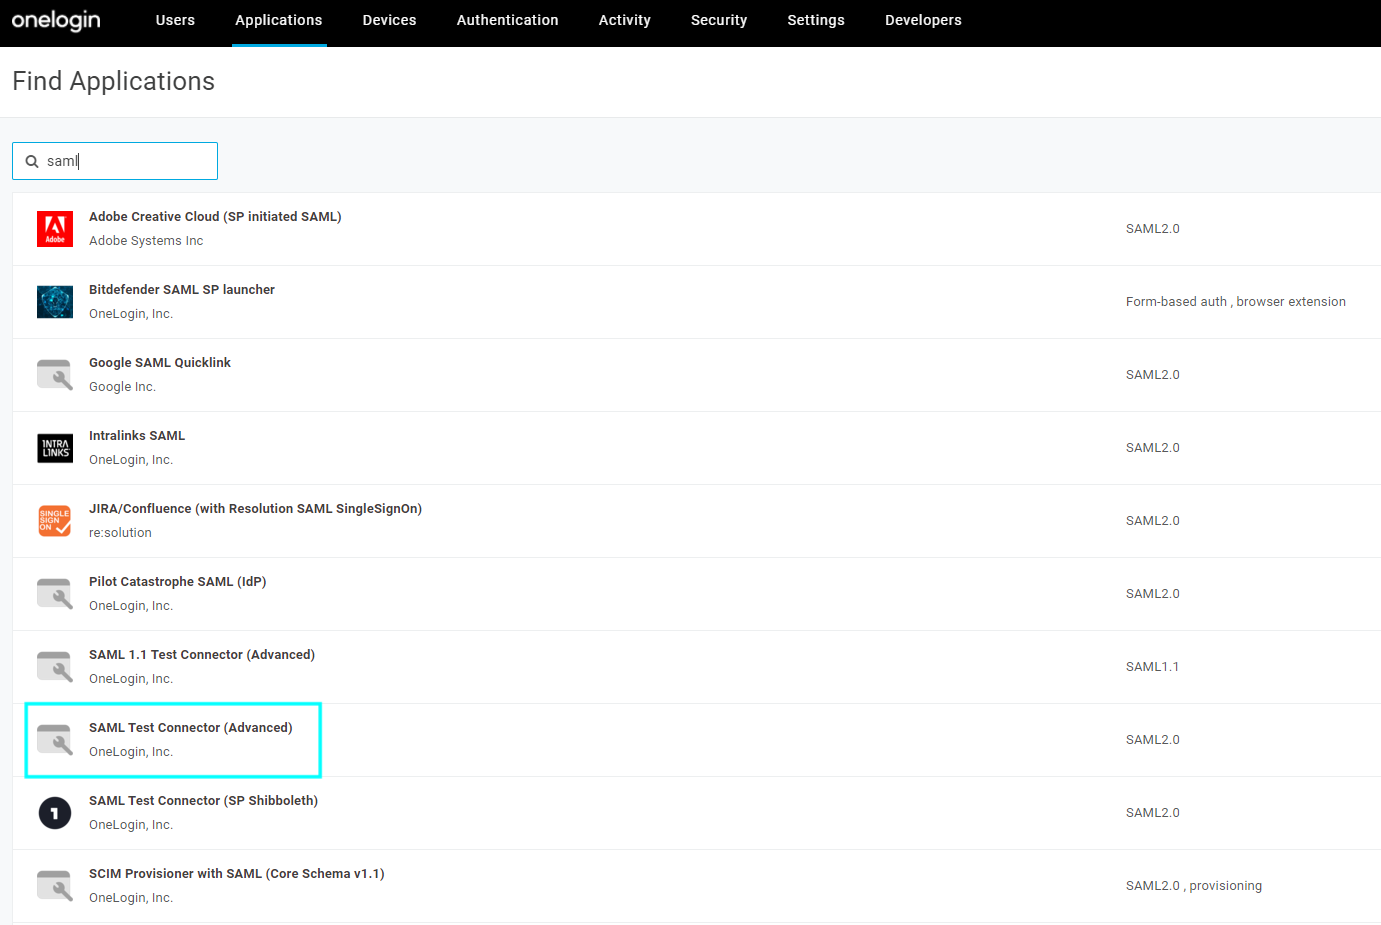Open the Activity menu
1381x925 pixels.
(x=625, y=20)
